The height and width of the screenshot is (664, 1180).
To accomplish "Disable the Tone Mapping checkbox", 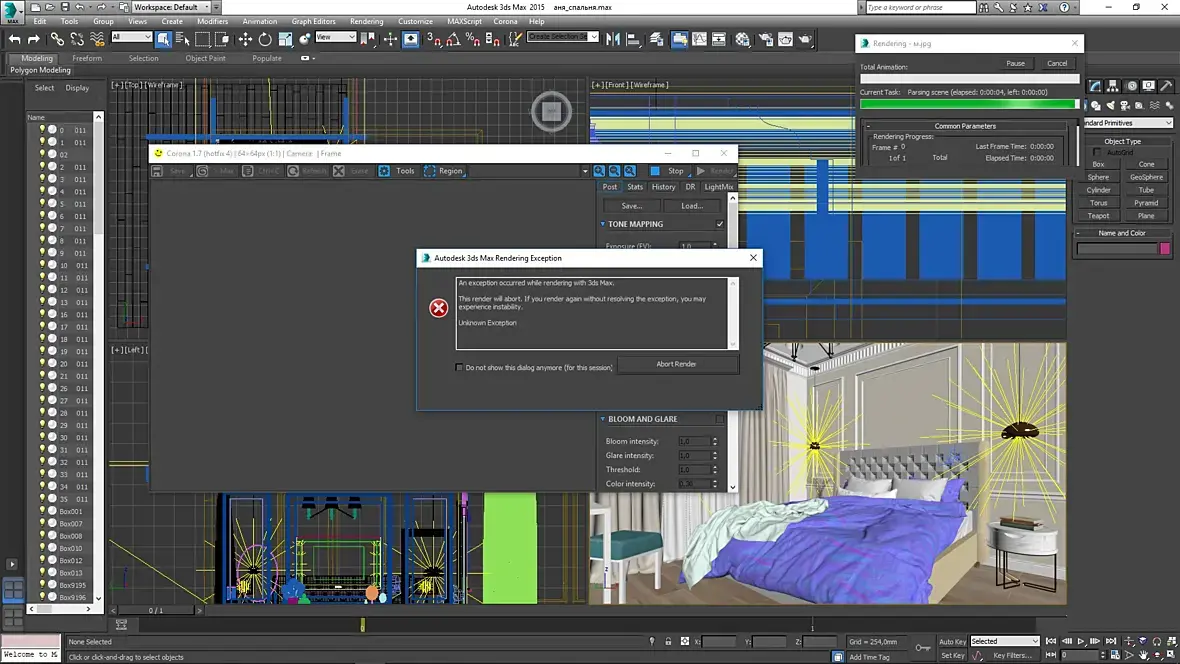I will pyautogui.click(x=720, y=224).
